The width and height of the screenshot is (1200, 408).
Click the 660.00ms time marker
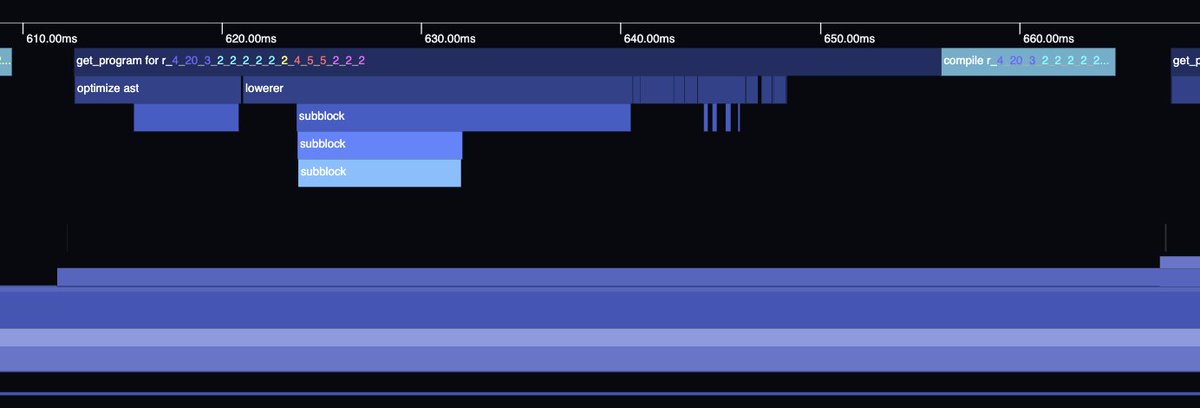click(x=1048, y=39)
